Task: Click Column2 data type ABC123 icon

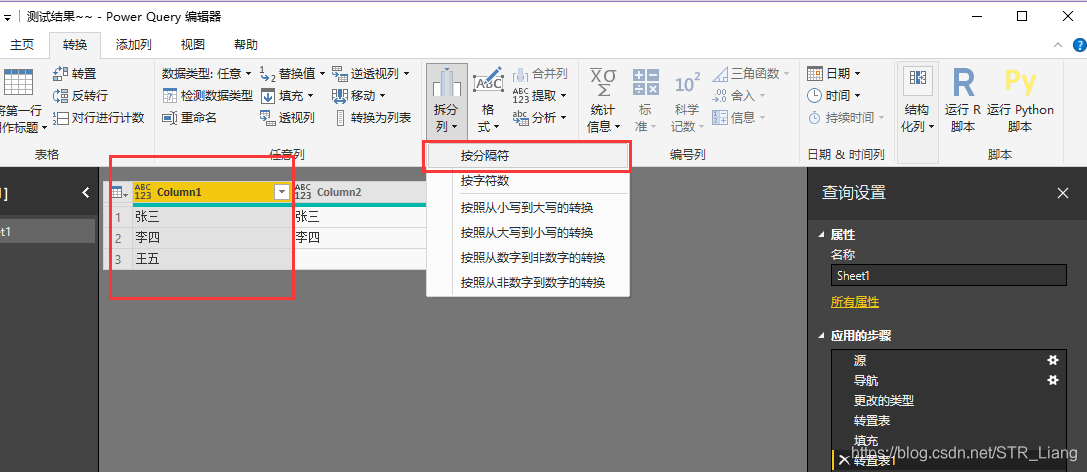Action: 303,192
